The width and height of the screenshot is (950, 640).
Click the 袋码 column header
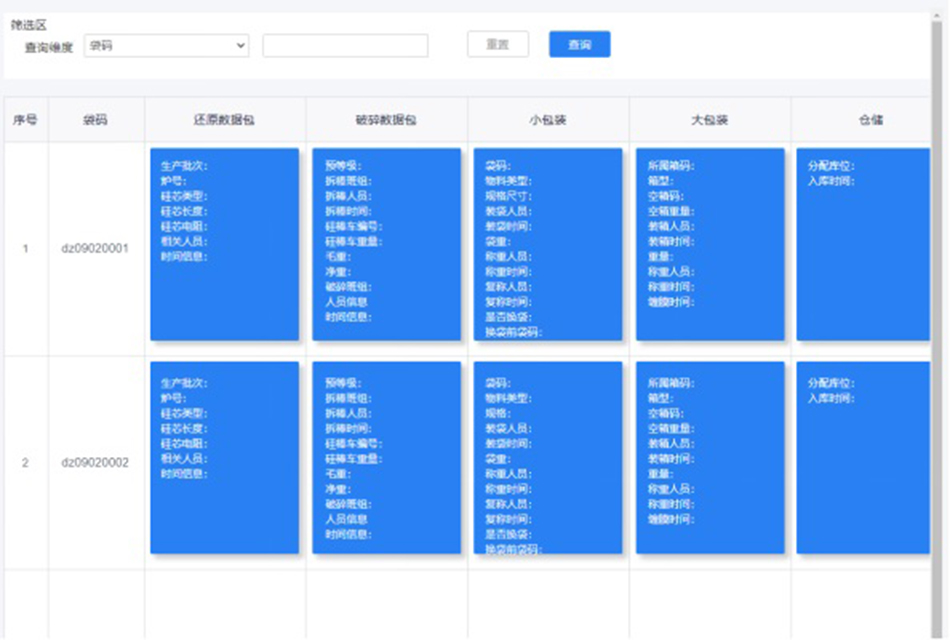pos(96,120)
